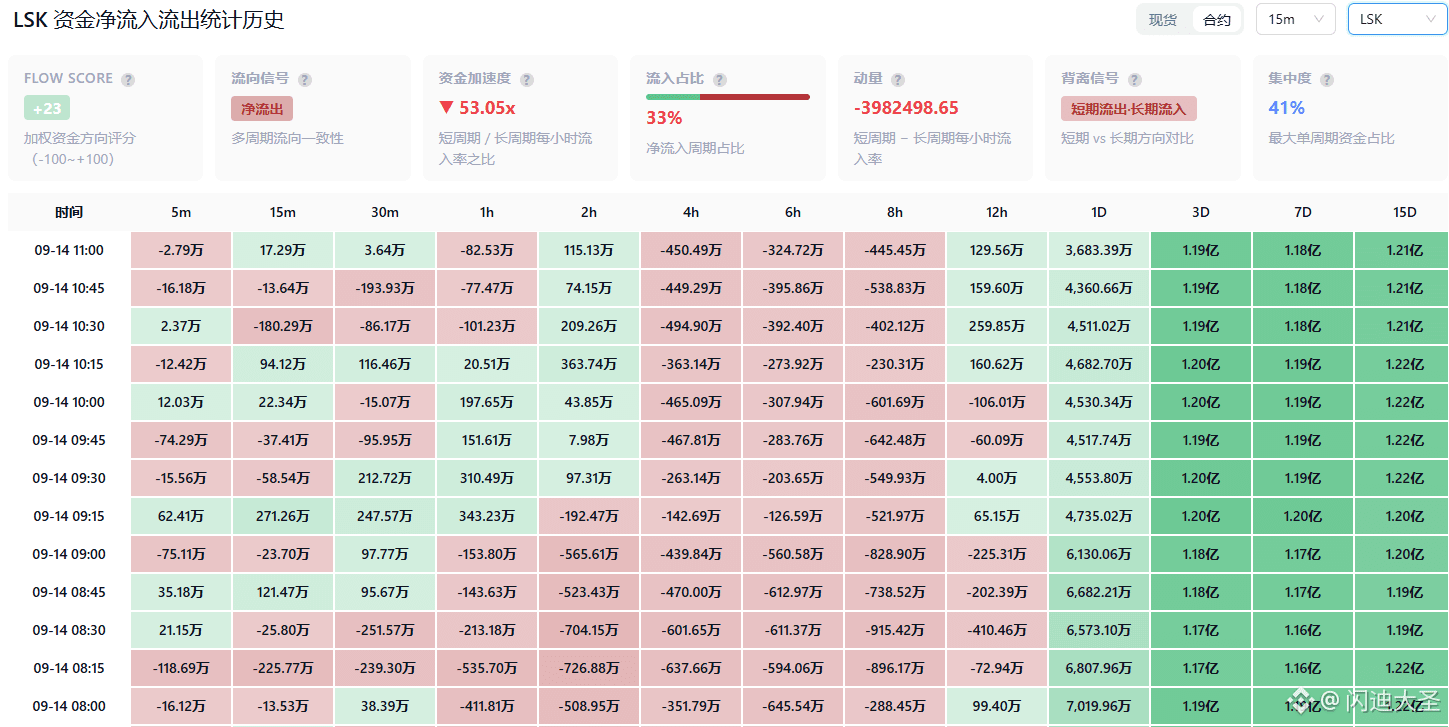Expand the LSK coin selector
Viewport: 1449px width, 727px height.
(1397, 19)
